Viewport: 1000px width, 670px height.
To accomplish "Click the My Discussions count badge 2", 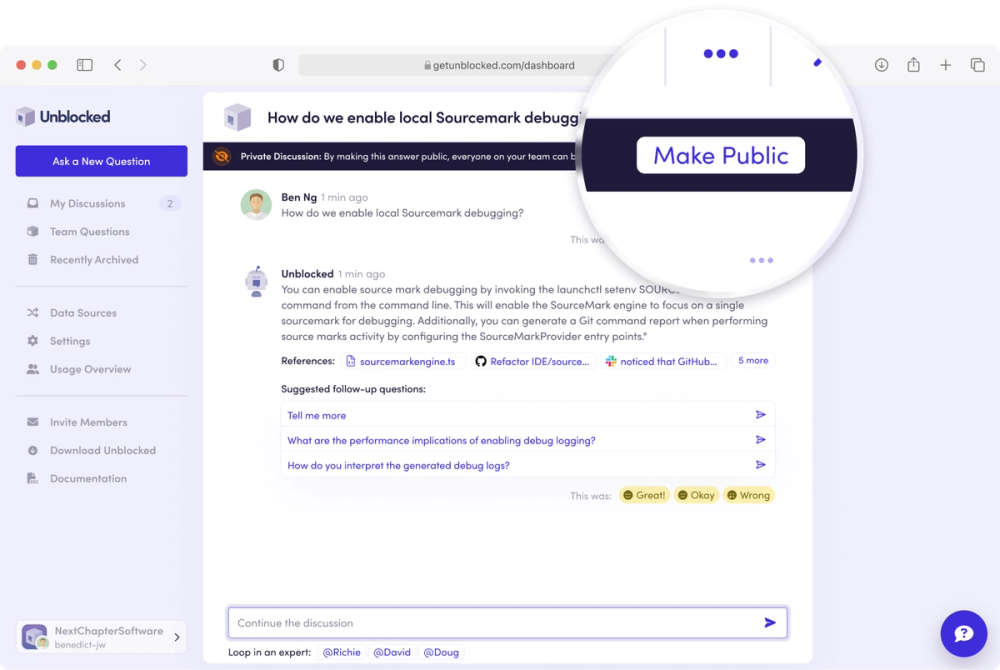I will 170,203.
